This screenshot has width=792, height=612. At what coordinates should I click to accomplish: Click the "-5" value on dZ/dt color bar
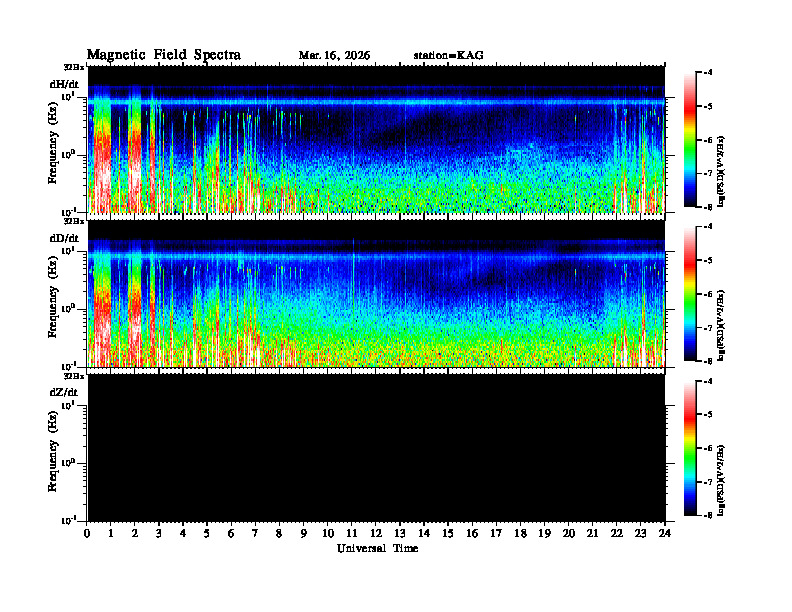tap(708, 415)
